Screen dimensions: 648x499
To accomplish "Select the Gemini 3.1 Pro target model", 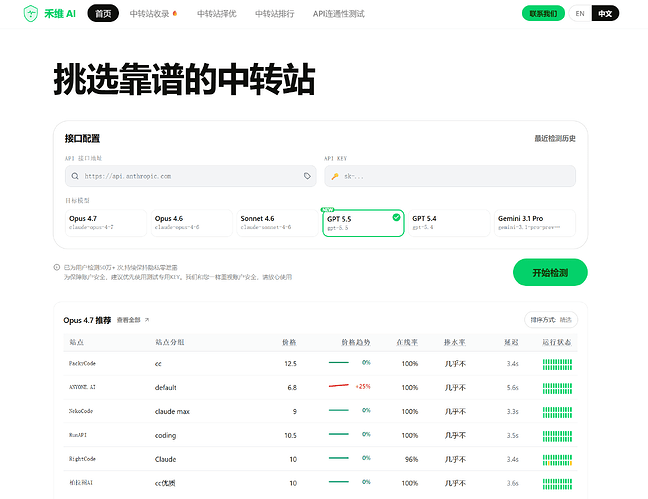I will coord(535,223).
